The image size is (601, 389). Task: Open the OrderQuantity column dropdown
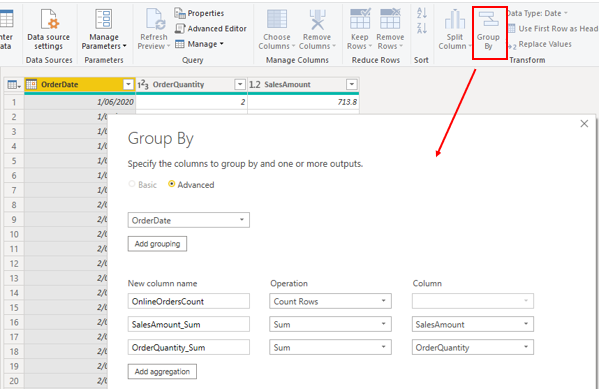pos(473,347)
